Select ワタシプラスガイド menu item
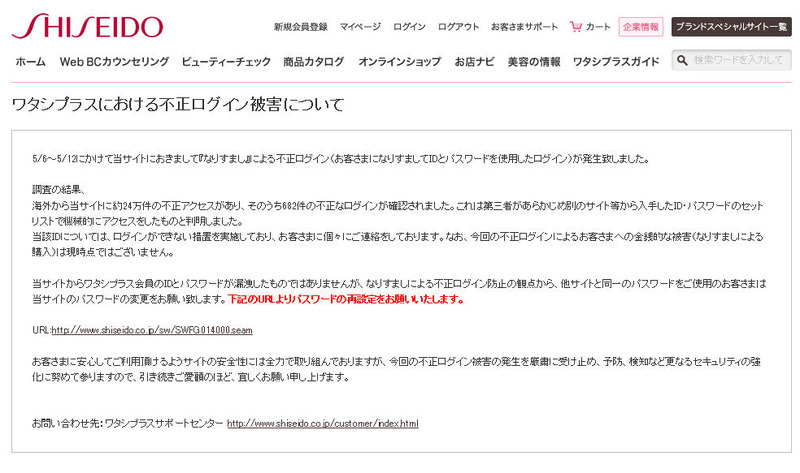800x473 pixels. point(616,62)
